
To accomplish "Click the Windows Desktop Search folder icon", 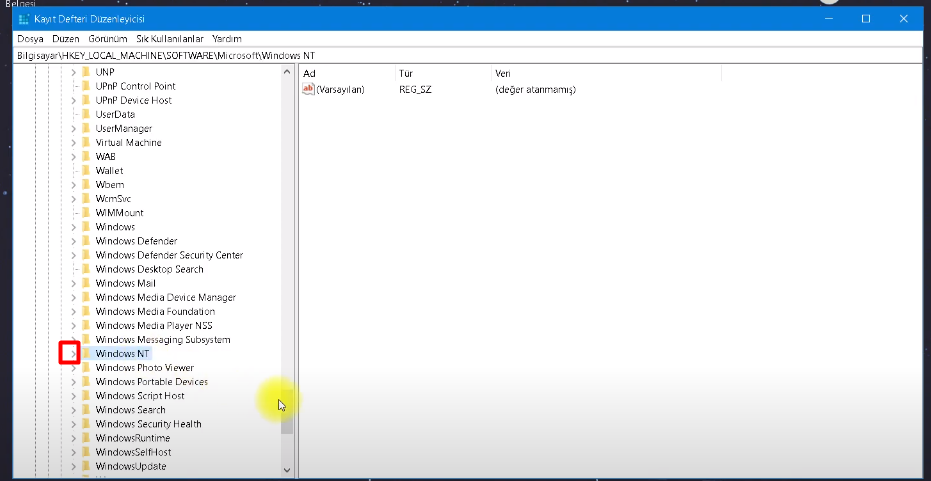I will point(86,269).
